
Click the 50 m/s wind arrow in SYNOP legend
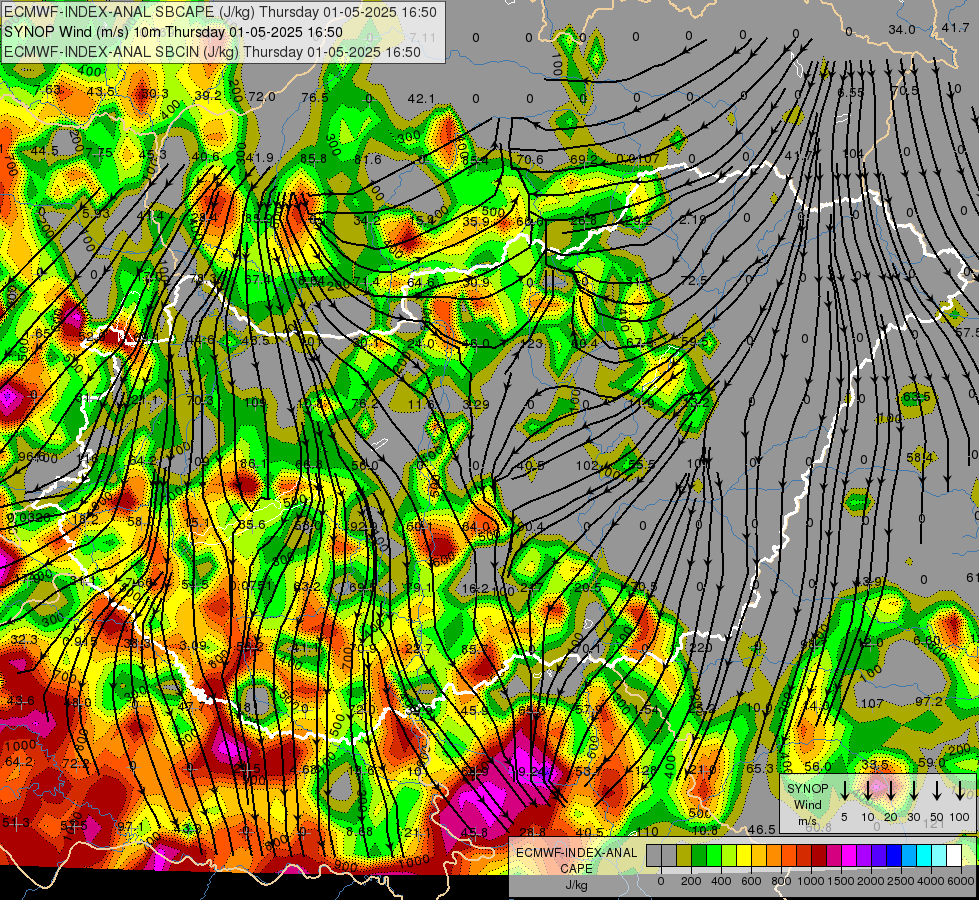tap(937, 791)
